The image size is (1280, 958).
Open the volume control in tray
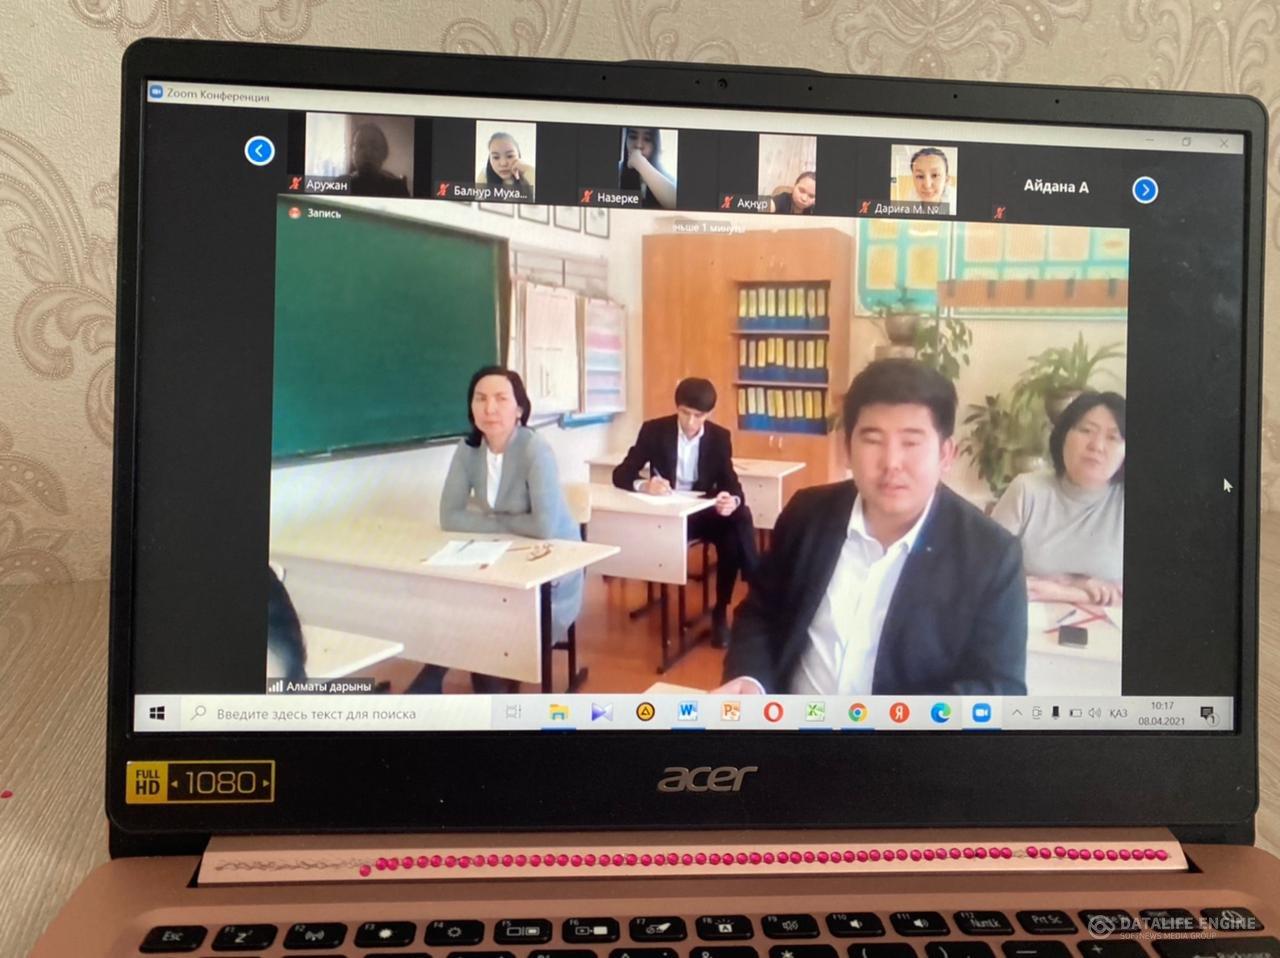(x=1095, y=714)
